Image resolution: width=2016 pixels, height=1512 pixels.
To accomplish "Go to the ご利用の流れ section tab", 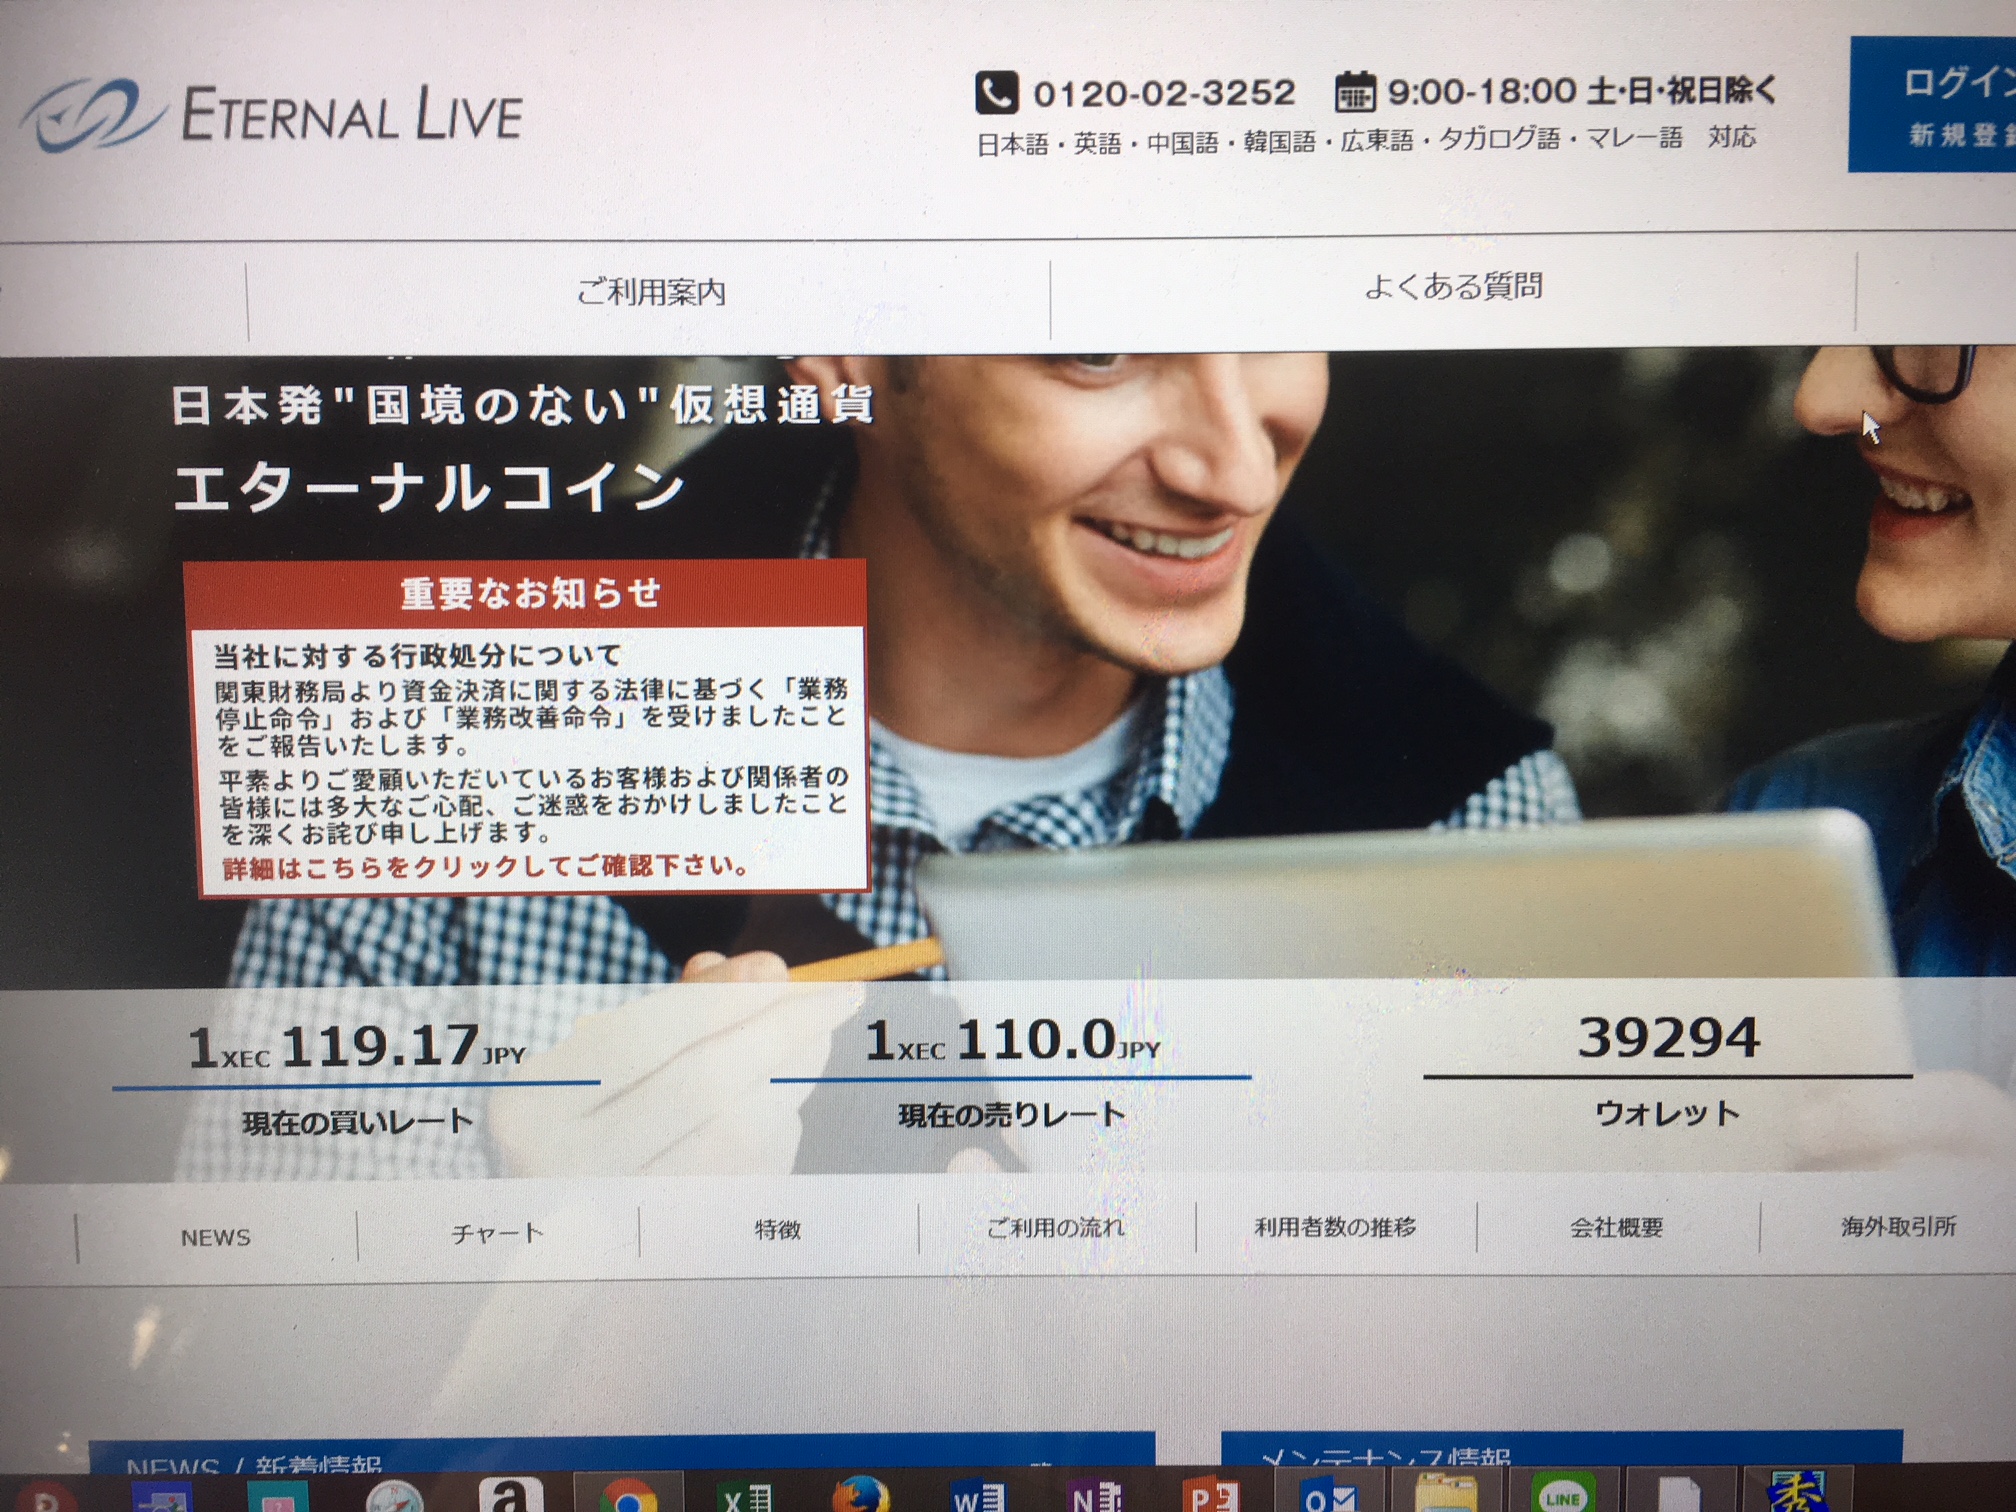I will point(1056,1228).
